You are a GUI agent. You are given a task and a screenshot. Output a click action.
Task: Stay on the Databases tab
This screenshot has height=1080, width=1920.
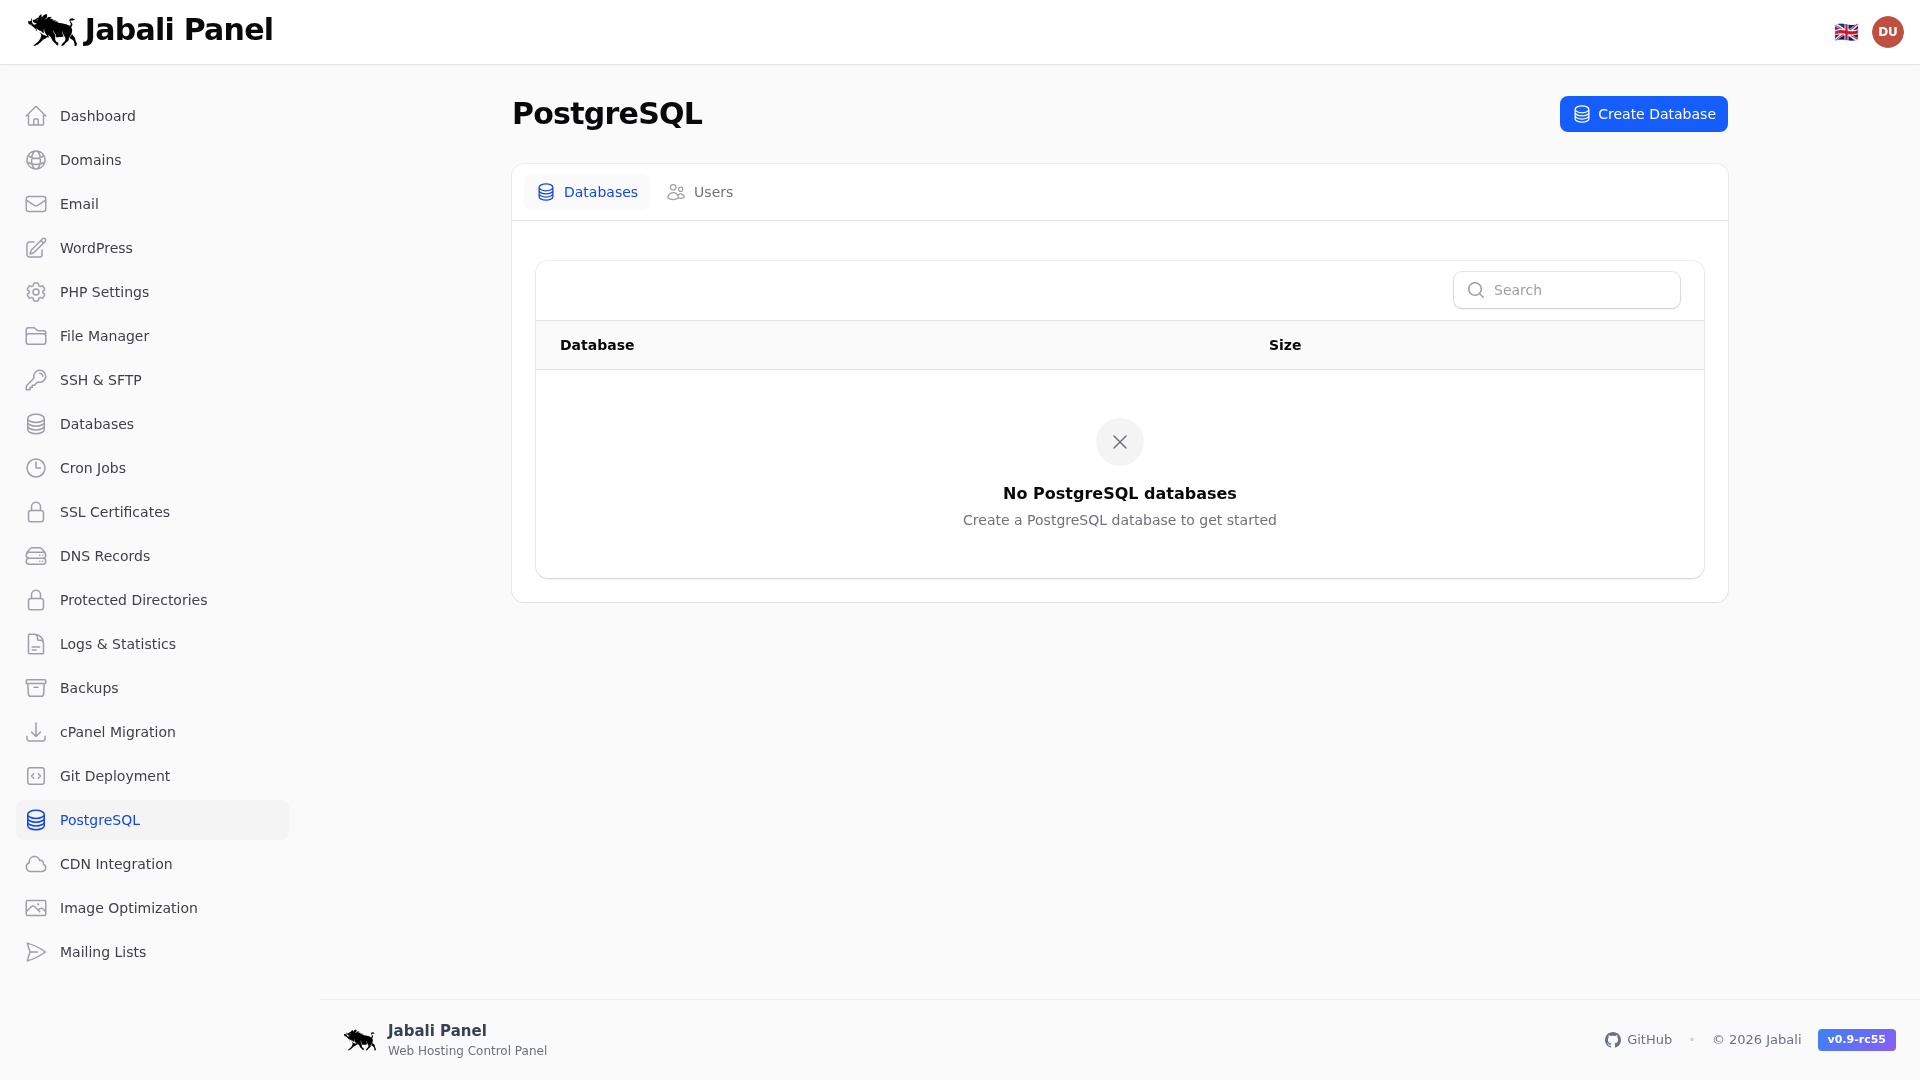[587, 191]
